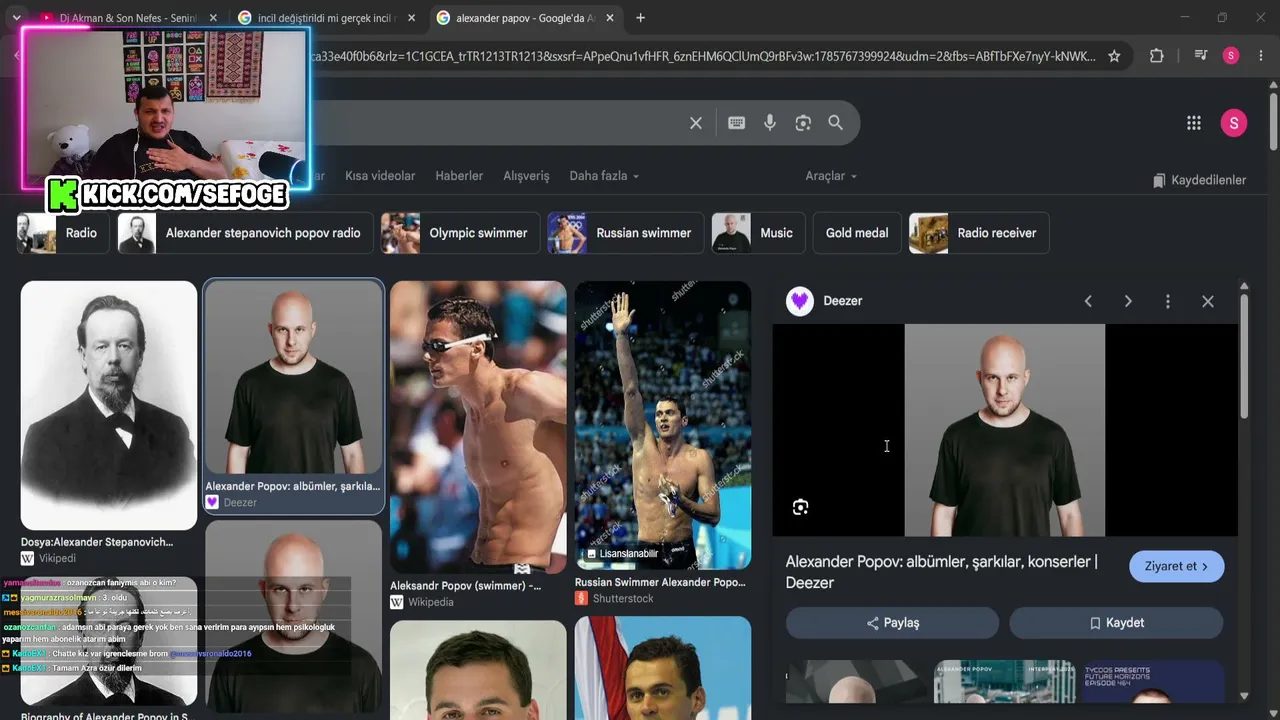Open Deezer site icon in preview panel
The height and width of the screenshot is (720, 1280).
pyautogui.click(x=800, y=301)
